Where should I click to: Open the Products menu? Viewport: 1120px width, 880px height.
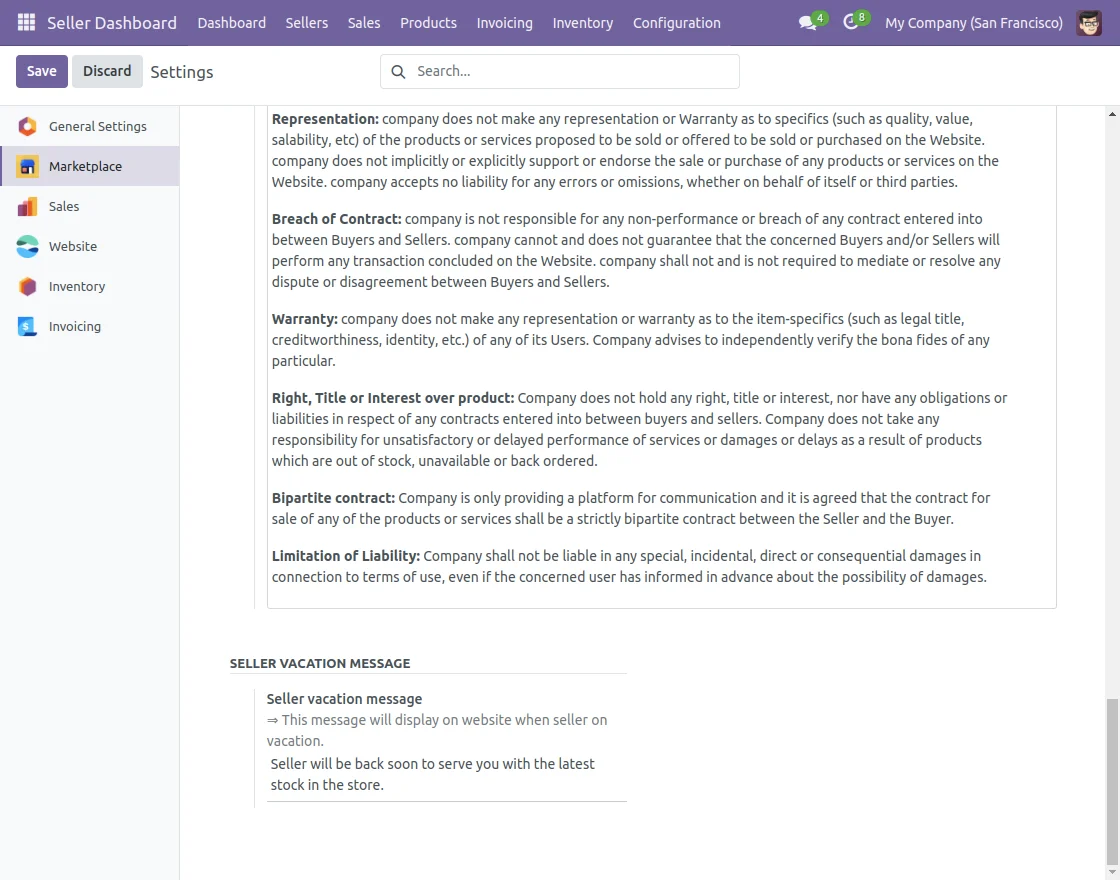click(428, 22)
